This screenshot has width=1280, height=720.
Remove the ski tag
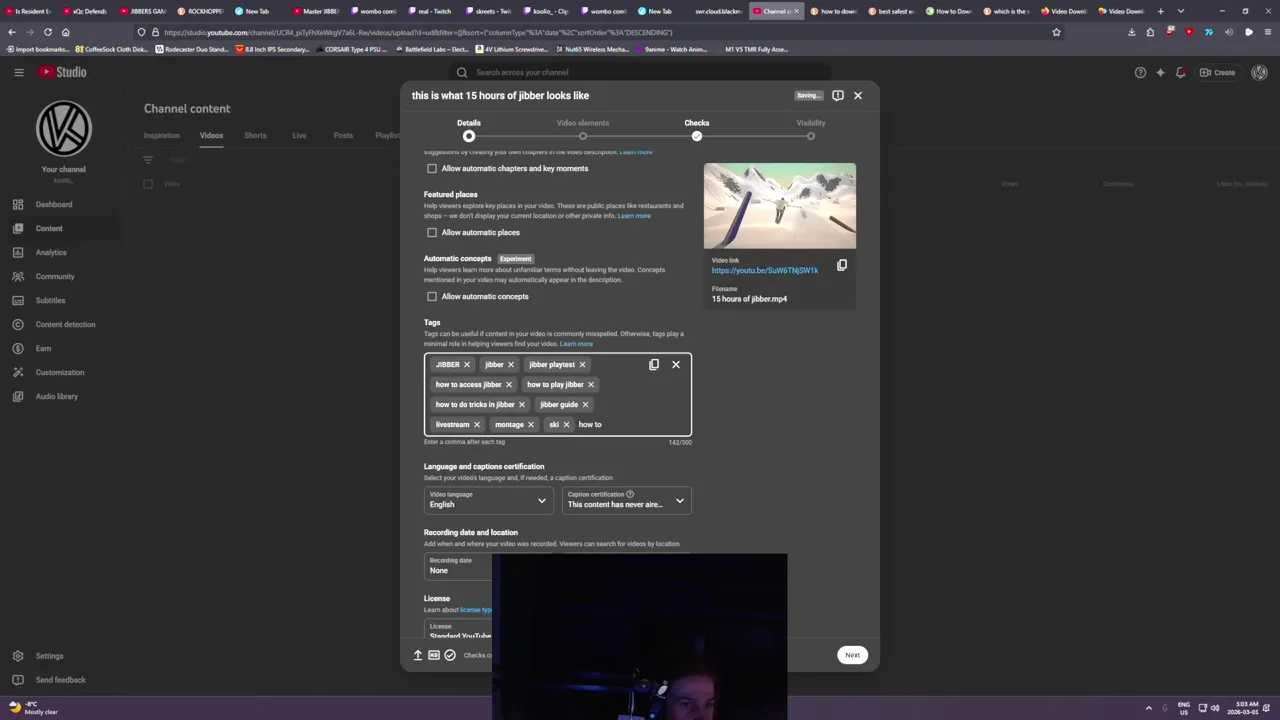[x=566, y=425]
